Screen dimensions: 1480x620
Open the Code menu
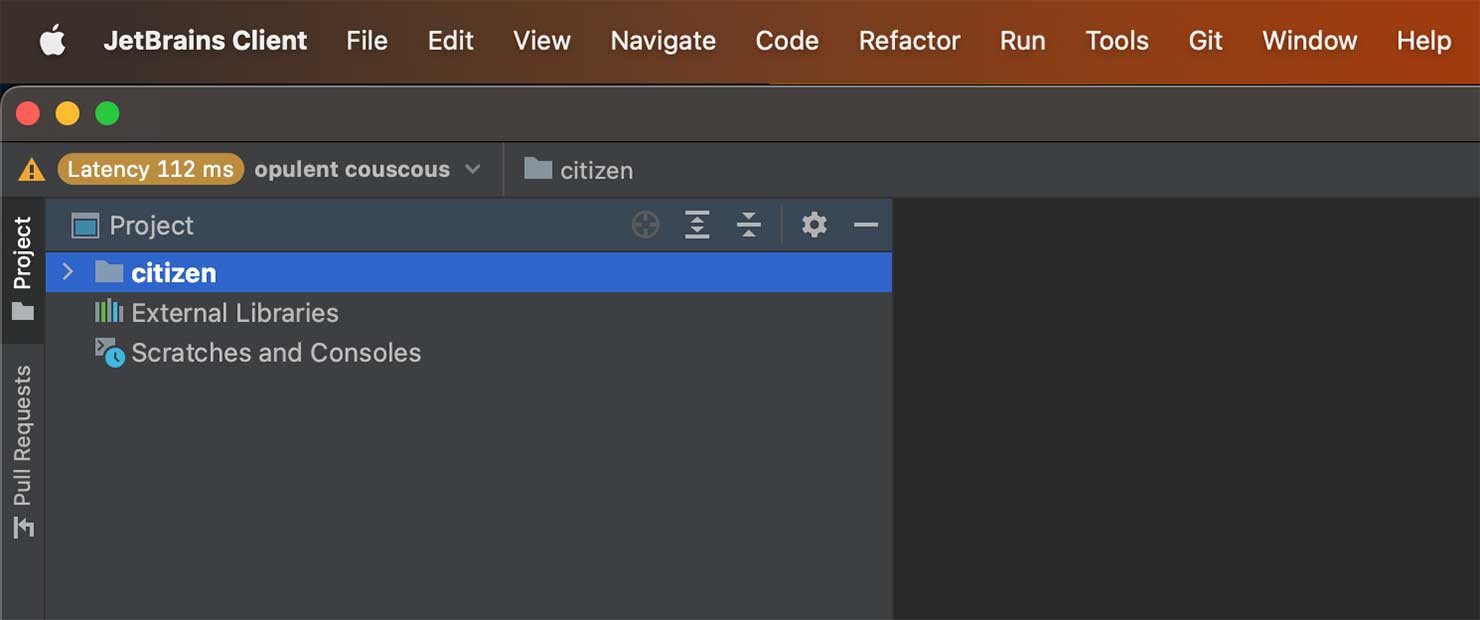(787, 41)
